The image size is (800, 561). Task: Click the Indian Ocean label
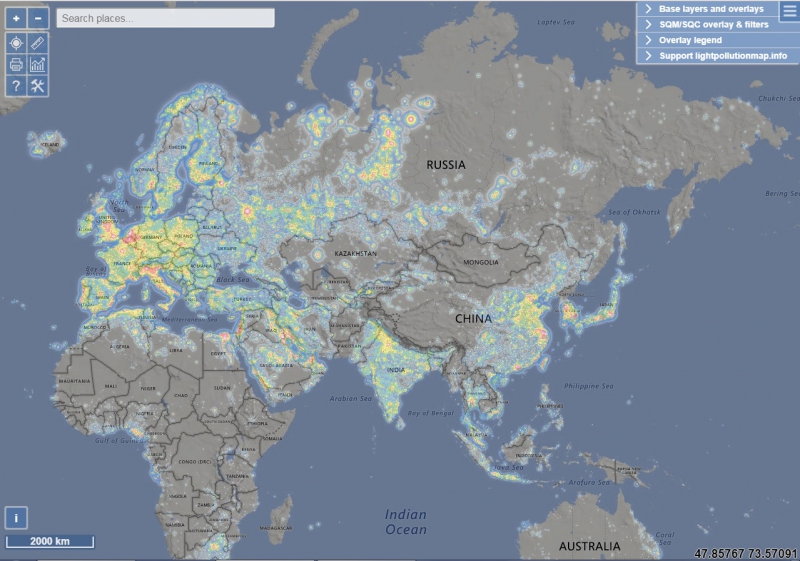(406, 522)
